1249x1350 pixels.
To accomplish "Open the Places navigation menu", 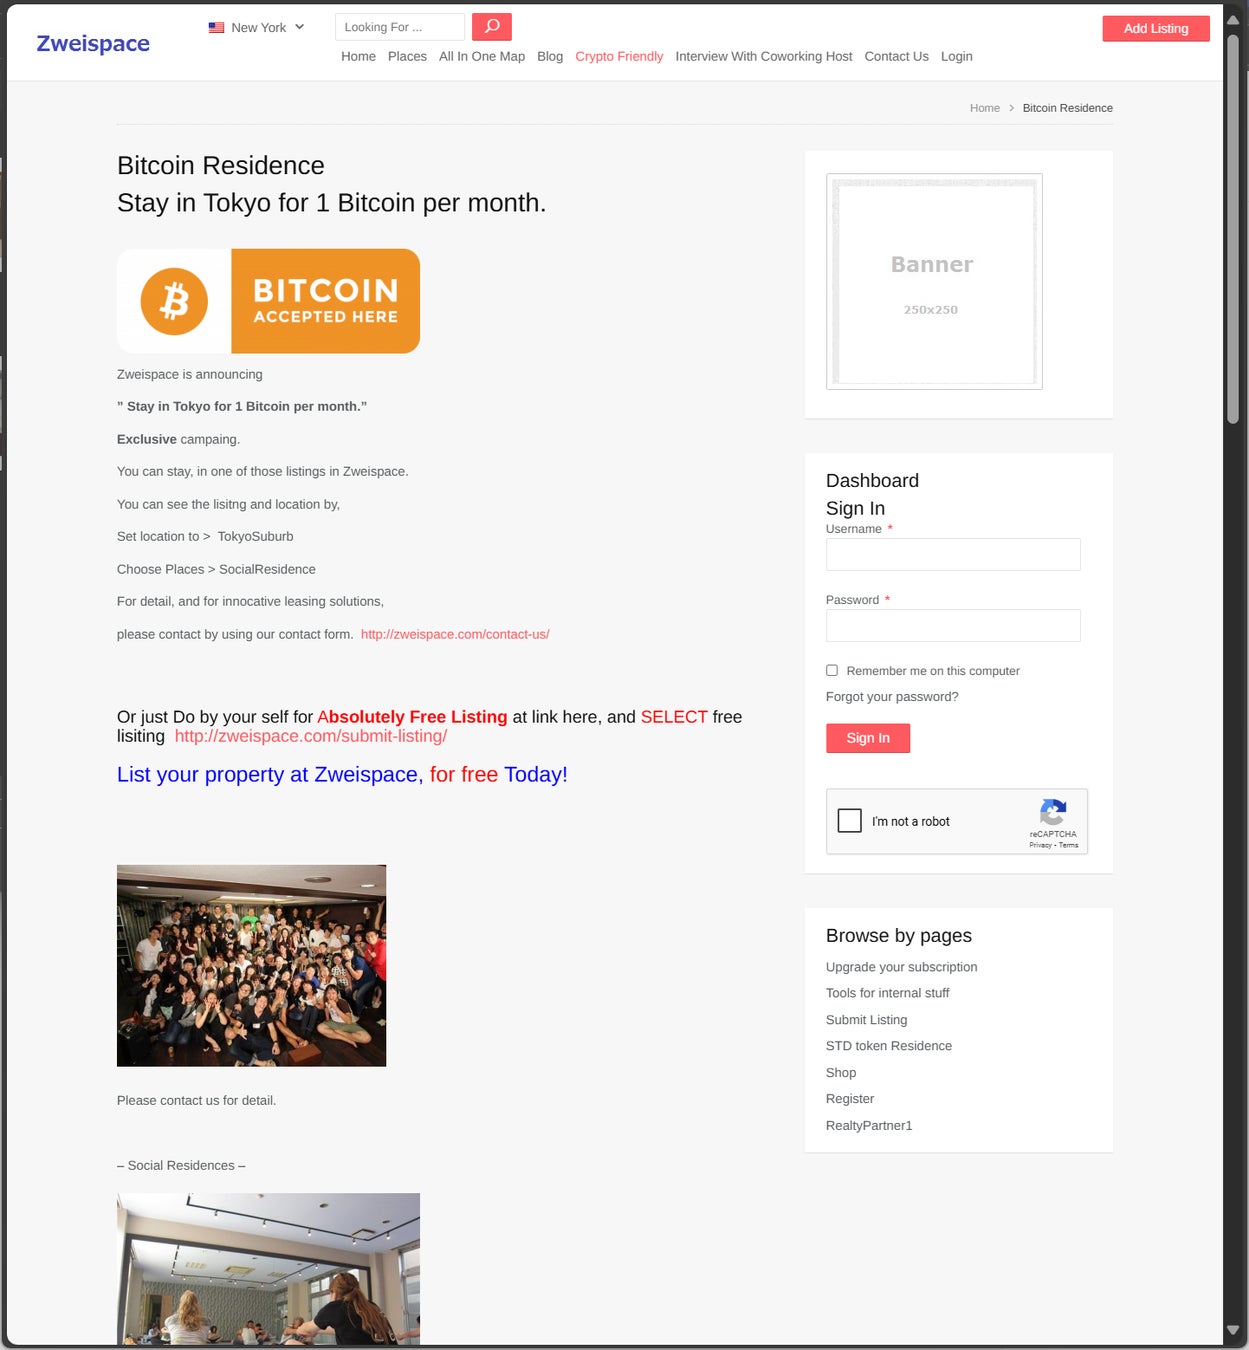I will tap(407, 56).
